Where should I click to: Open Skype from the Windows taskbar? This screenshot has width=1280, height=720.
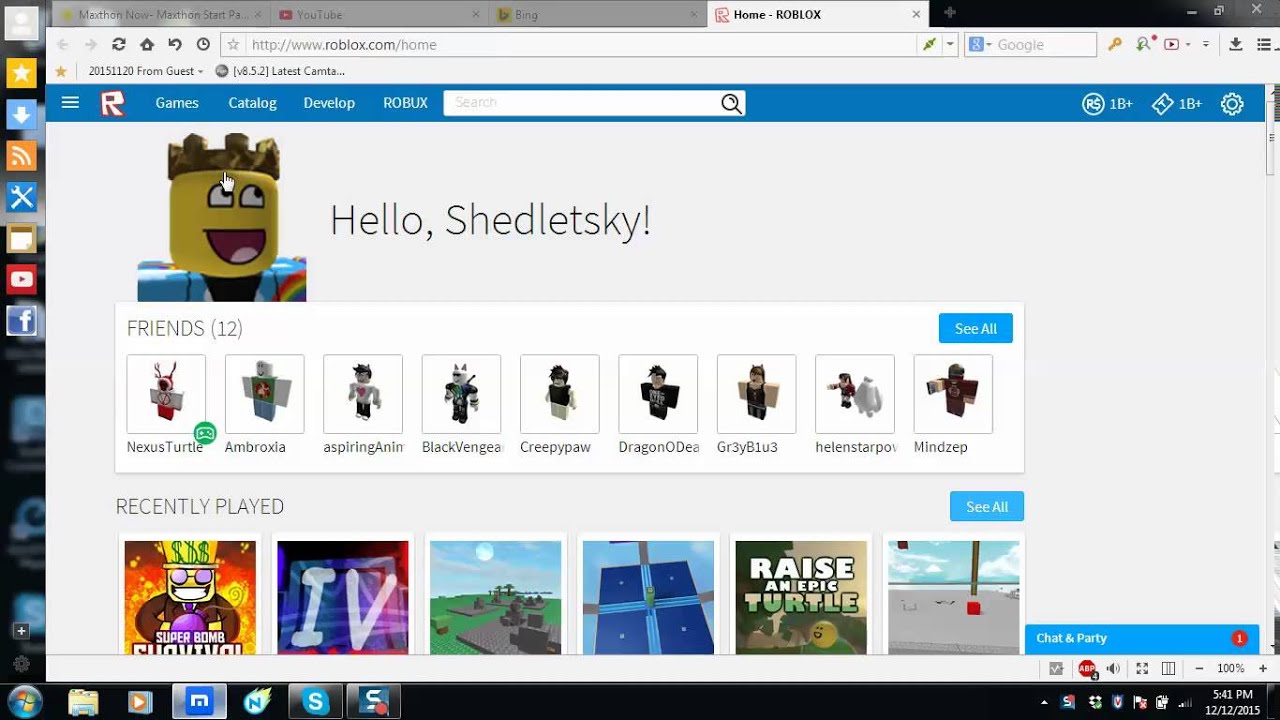click(x=316, y=701)
